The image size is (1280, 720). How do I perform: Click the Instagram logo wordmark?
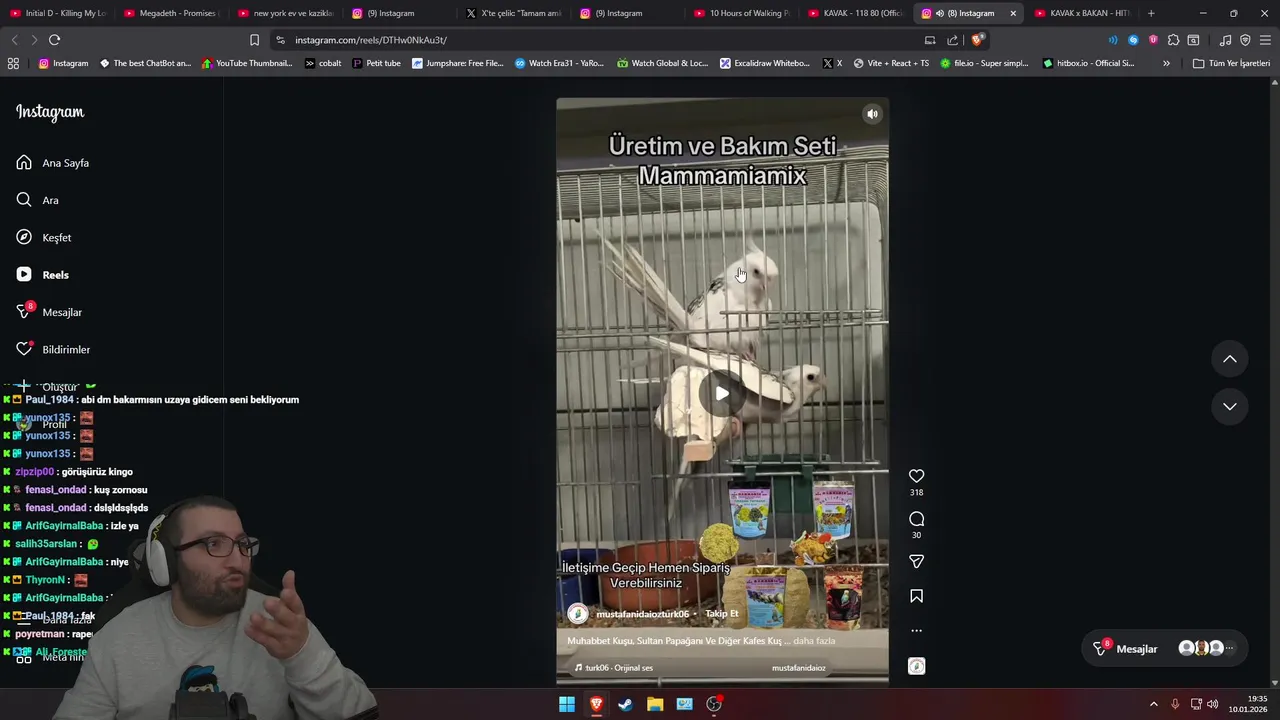(50, 112)
